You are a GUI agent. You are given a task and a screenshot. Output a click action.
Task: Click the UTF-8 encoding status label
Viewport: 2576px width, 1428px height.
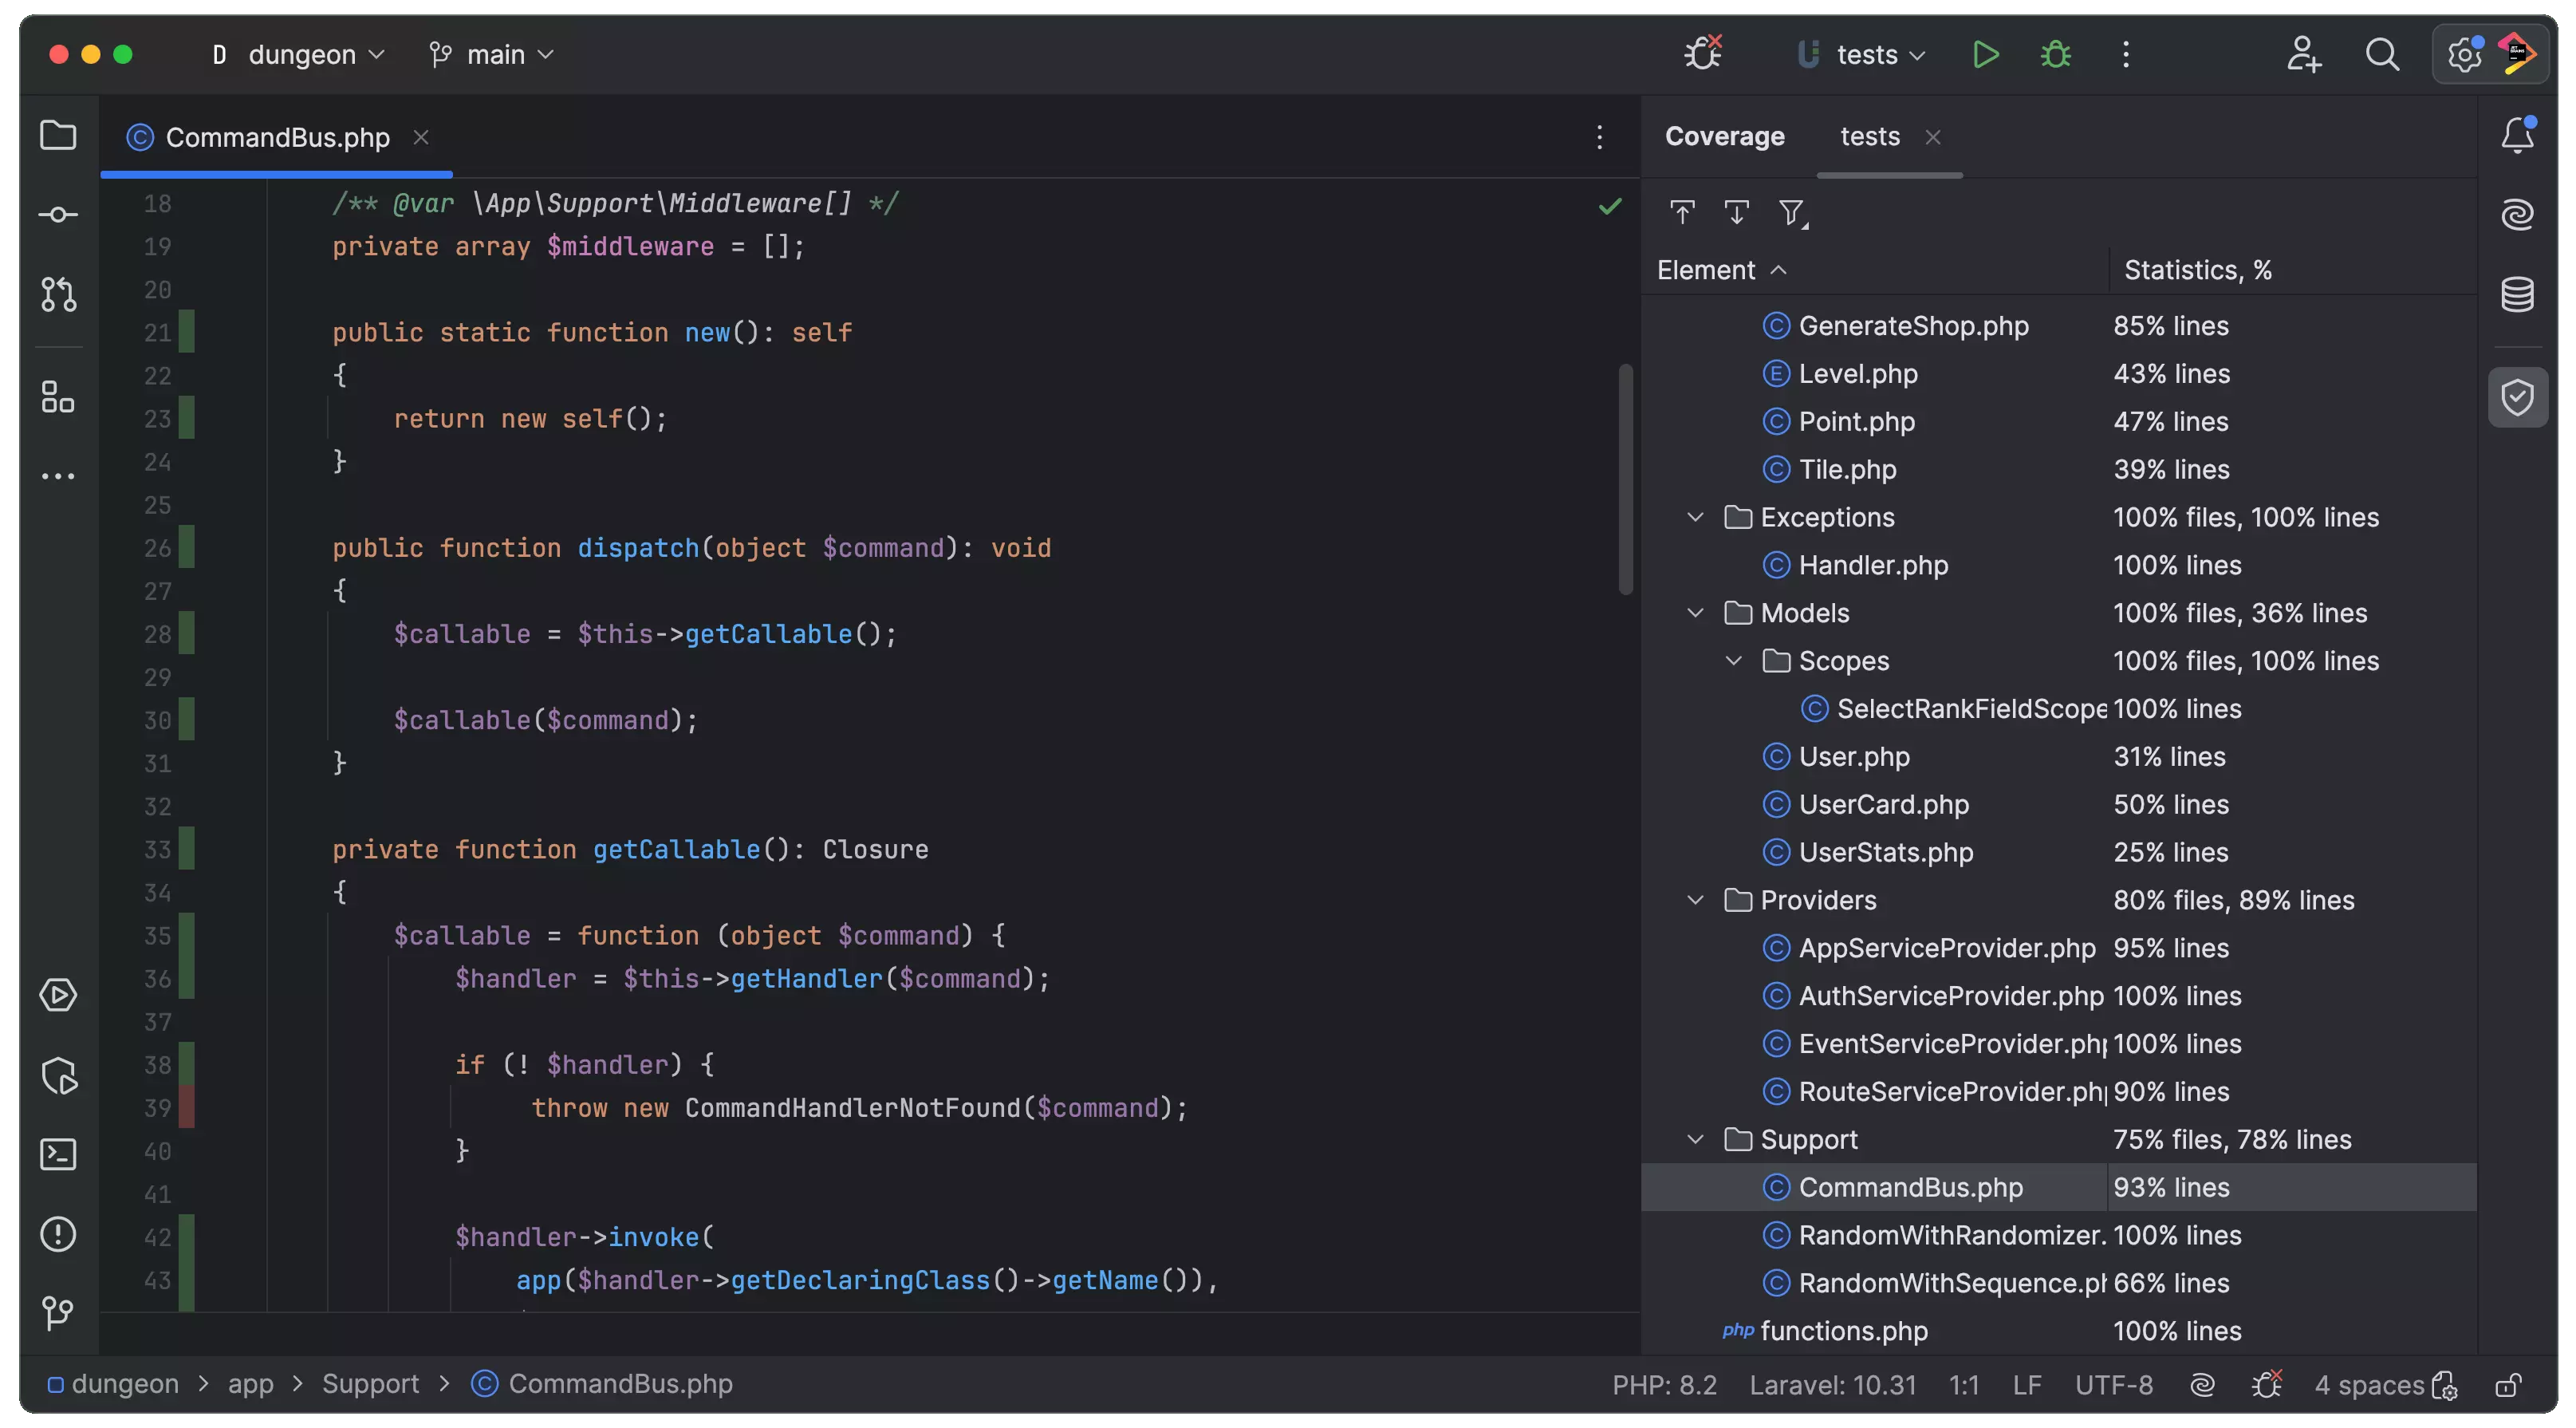click(x=2113, y=1385)
